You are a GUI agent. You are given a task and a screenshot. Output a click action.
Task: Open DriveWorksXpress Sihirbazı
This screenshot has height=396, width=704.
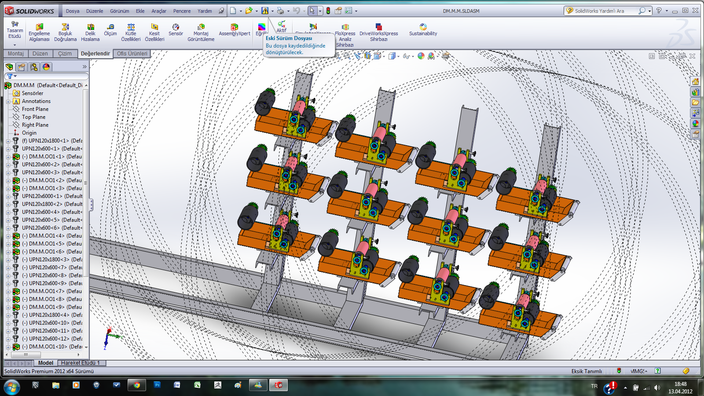coord(378,33)
